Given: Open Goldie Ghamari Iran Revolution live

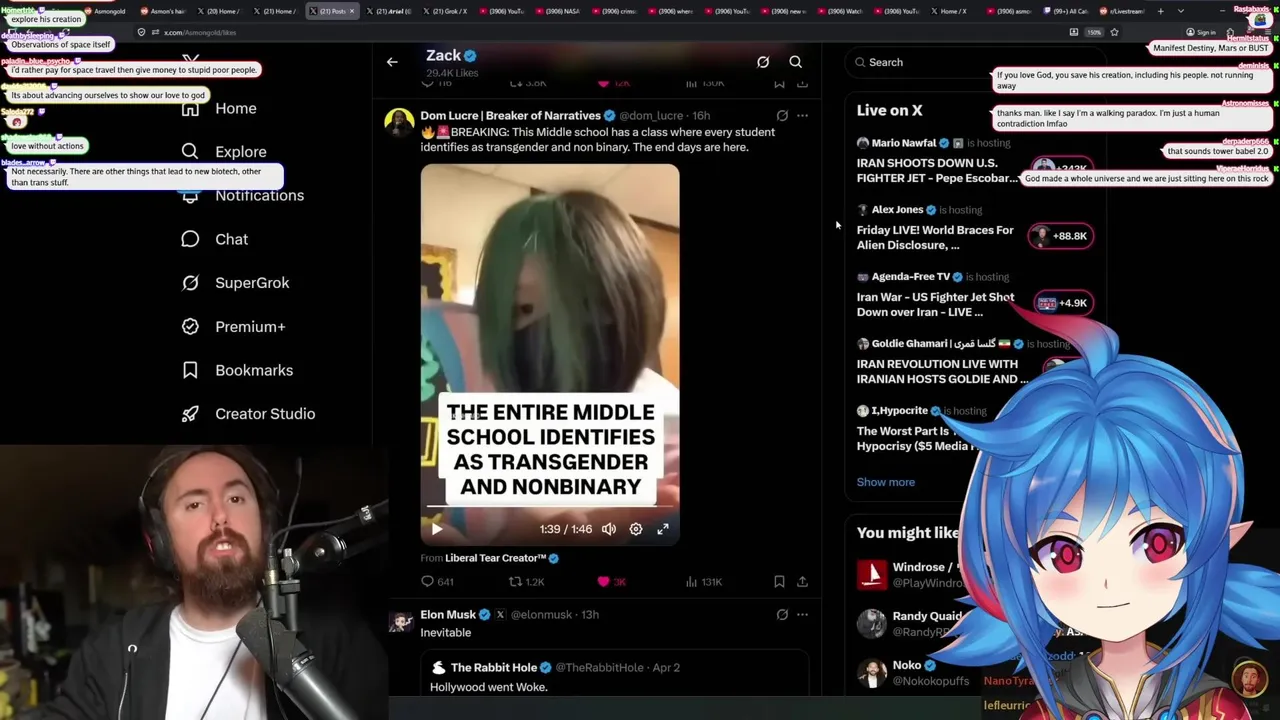Looking at the screenshot, I should [942, 371].
